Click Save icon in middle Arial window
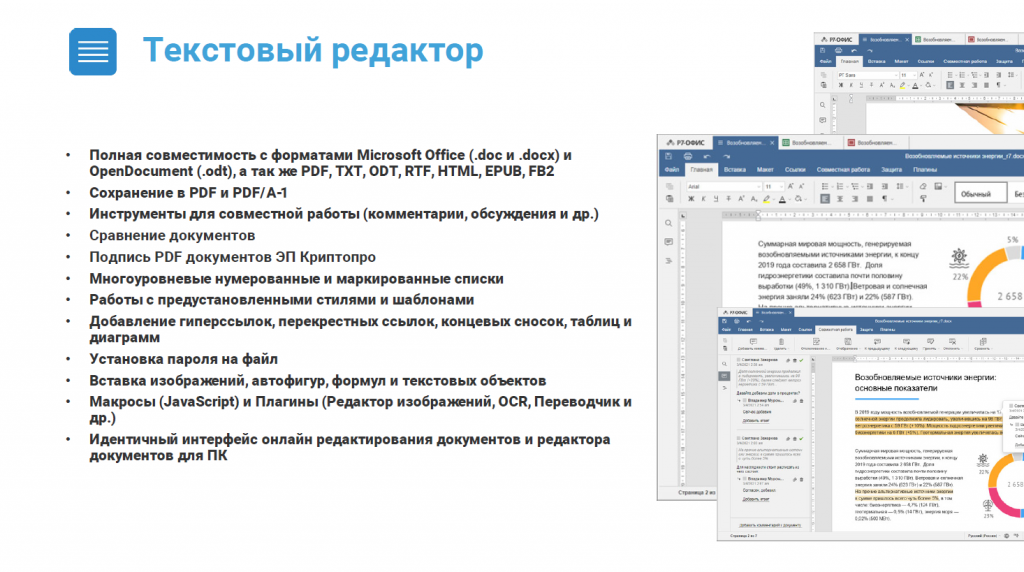This screenshot has height=572, width=1024. click(x=668, y=156)
